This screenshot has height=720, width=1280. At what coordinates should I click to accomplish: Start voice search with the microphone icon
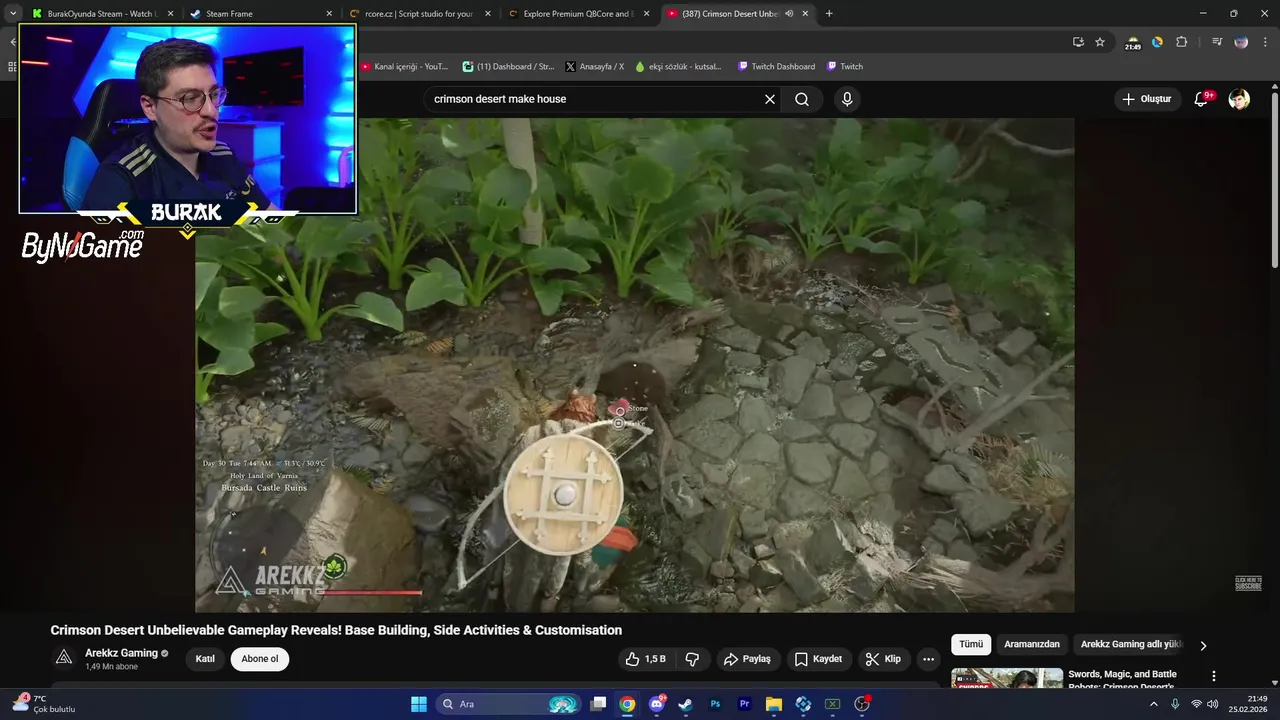coord(847,99)
